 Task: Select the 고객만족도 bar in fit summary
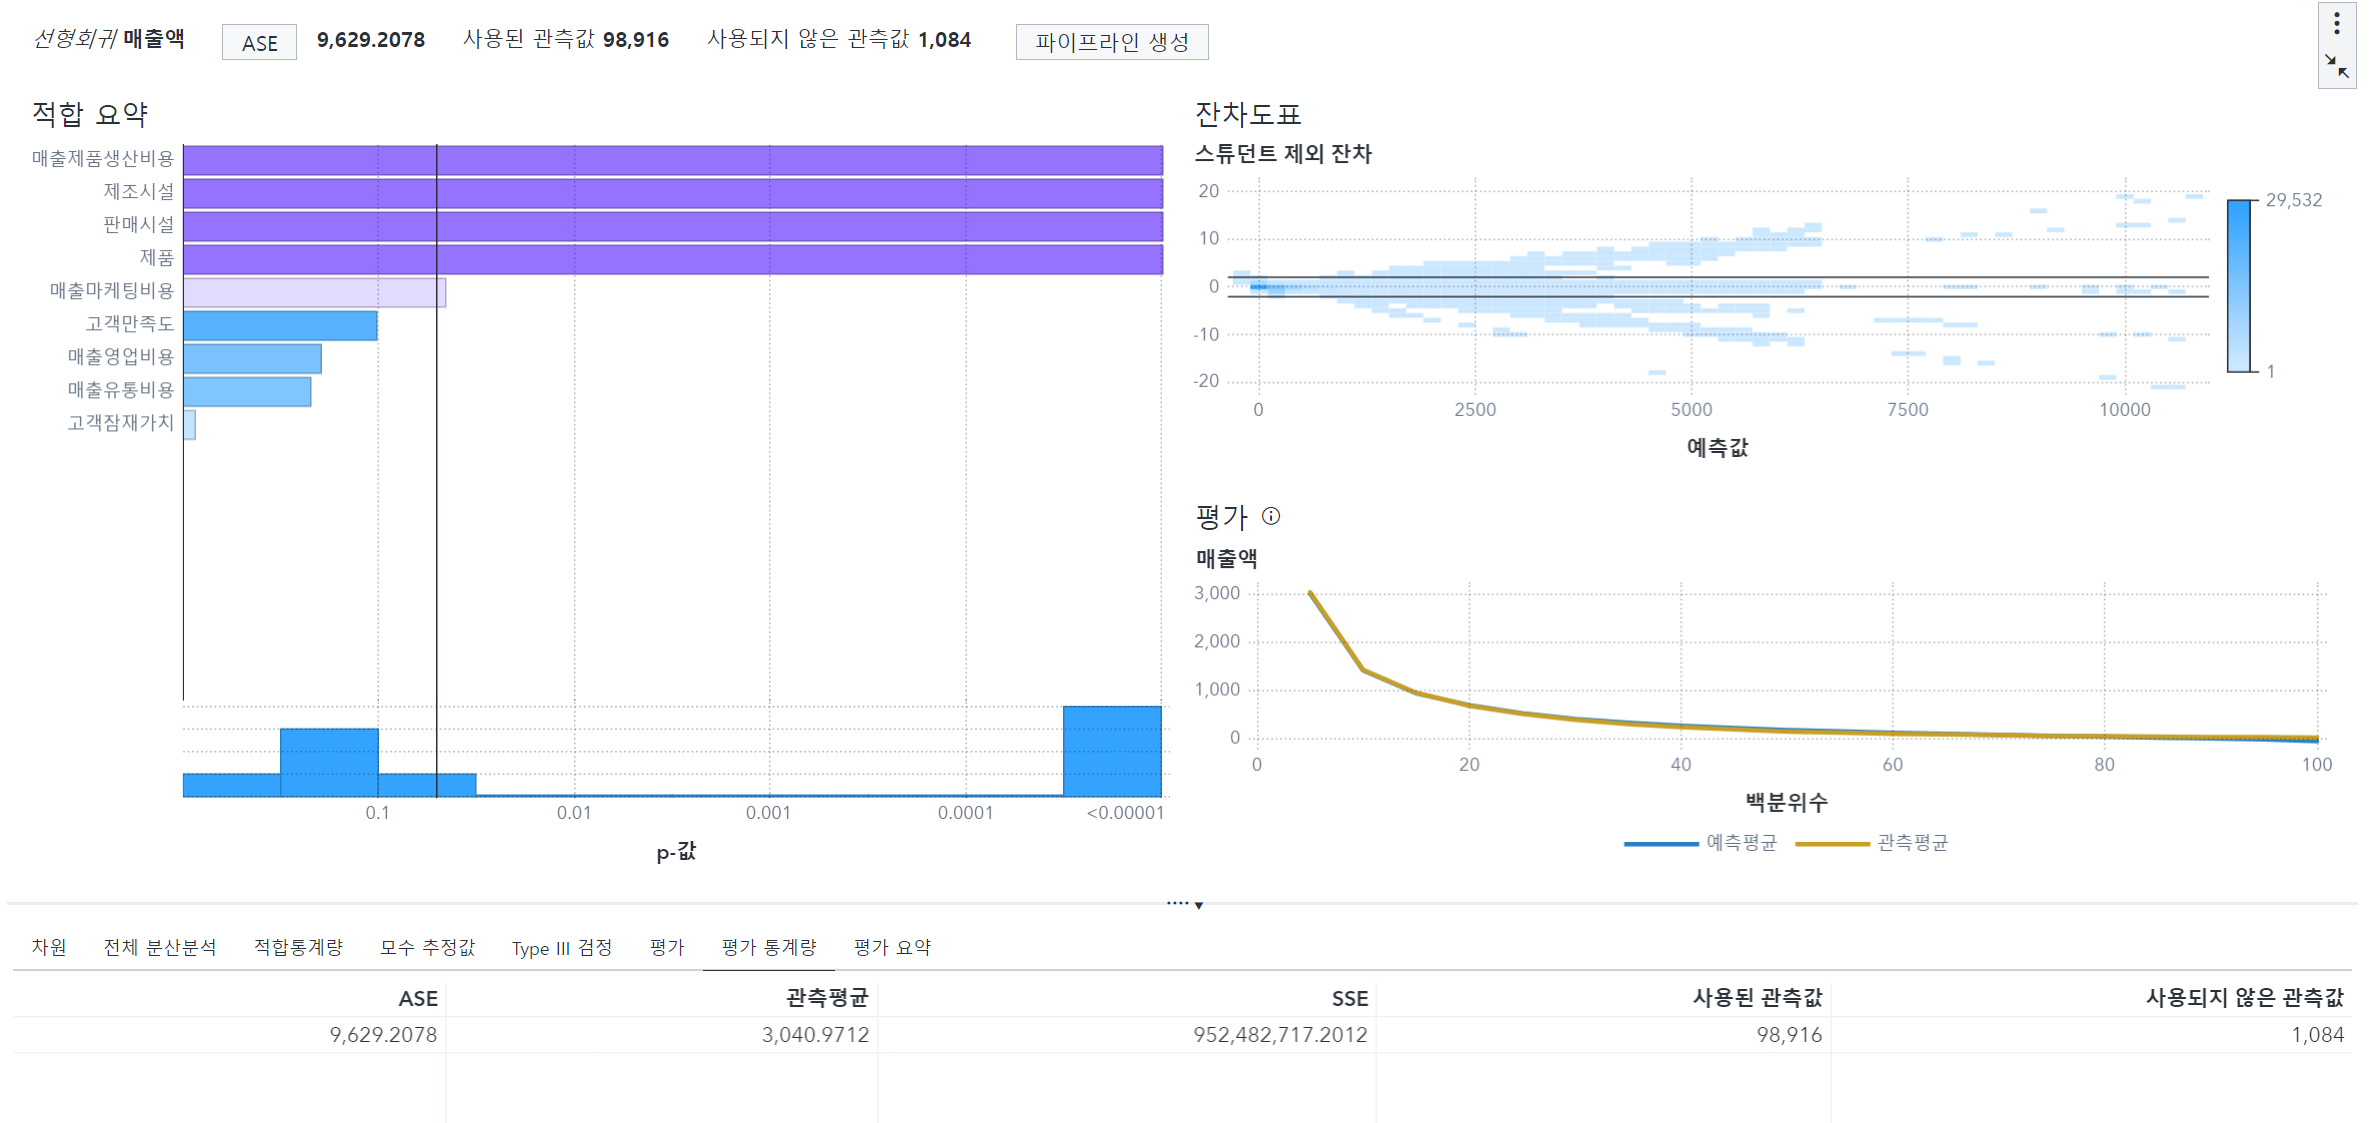pyautogui.click(x=280, y=325)
